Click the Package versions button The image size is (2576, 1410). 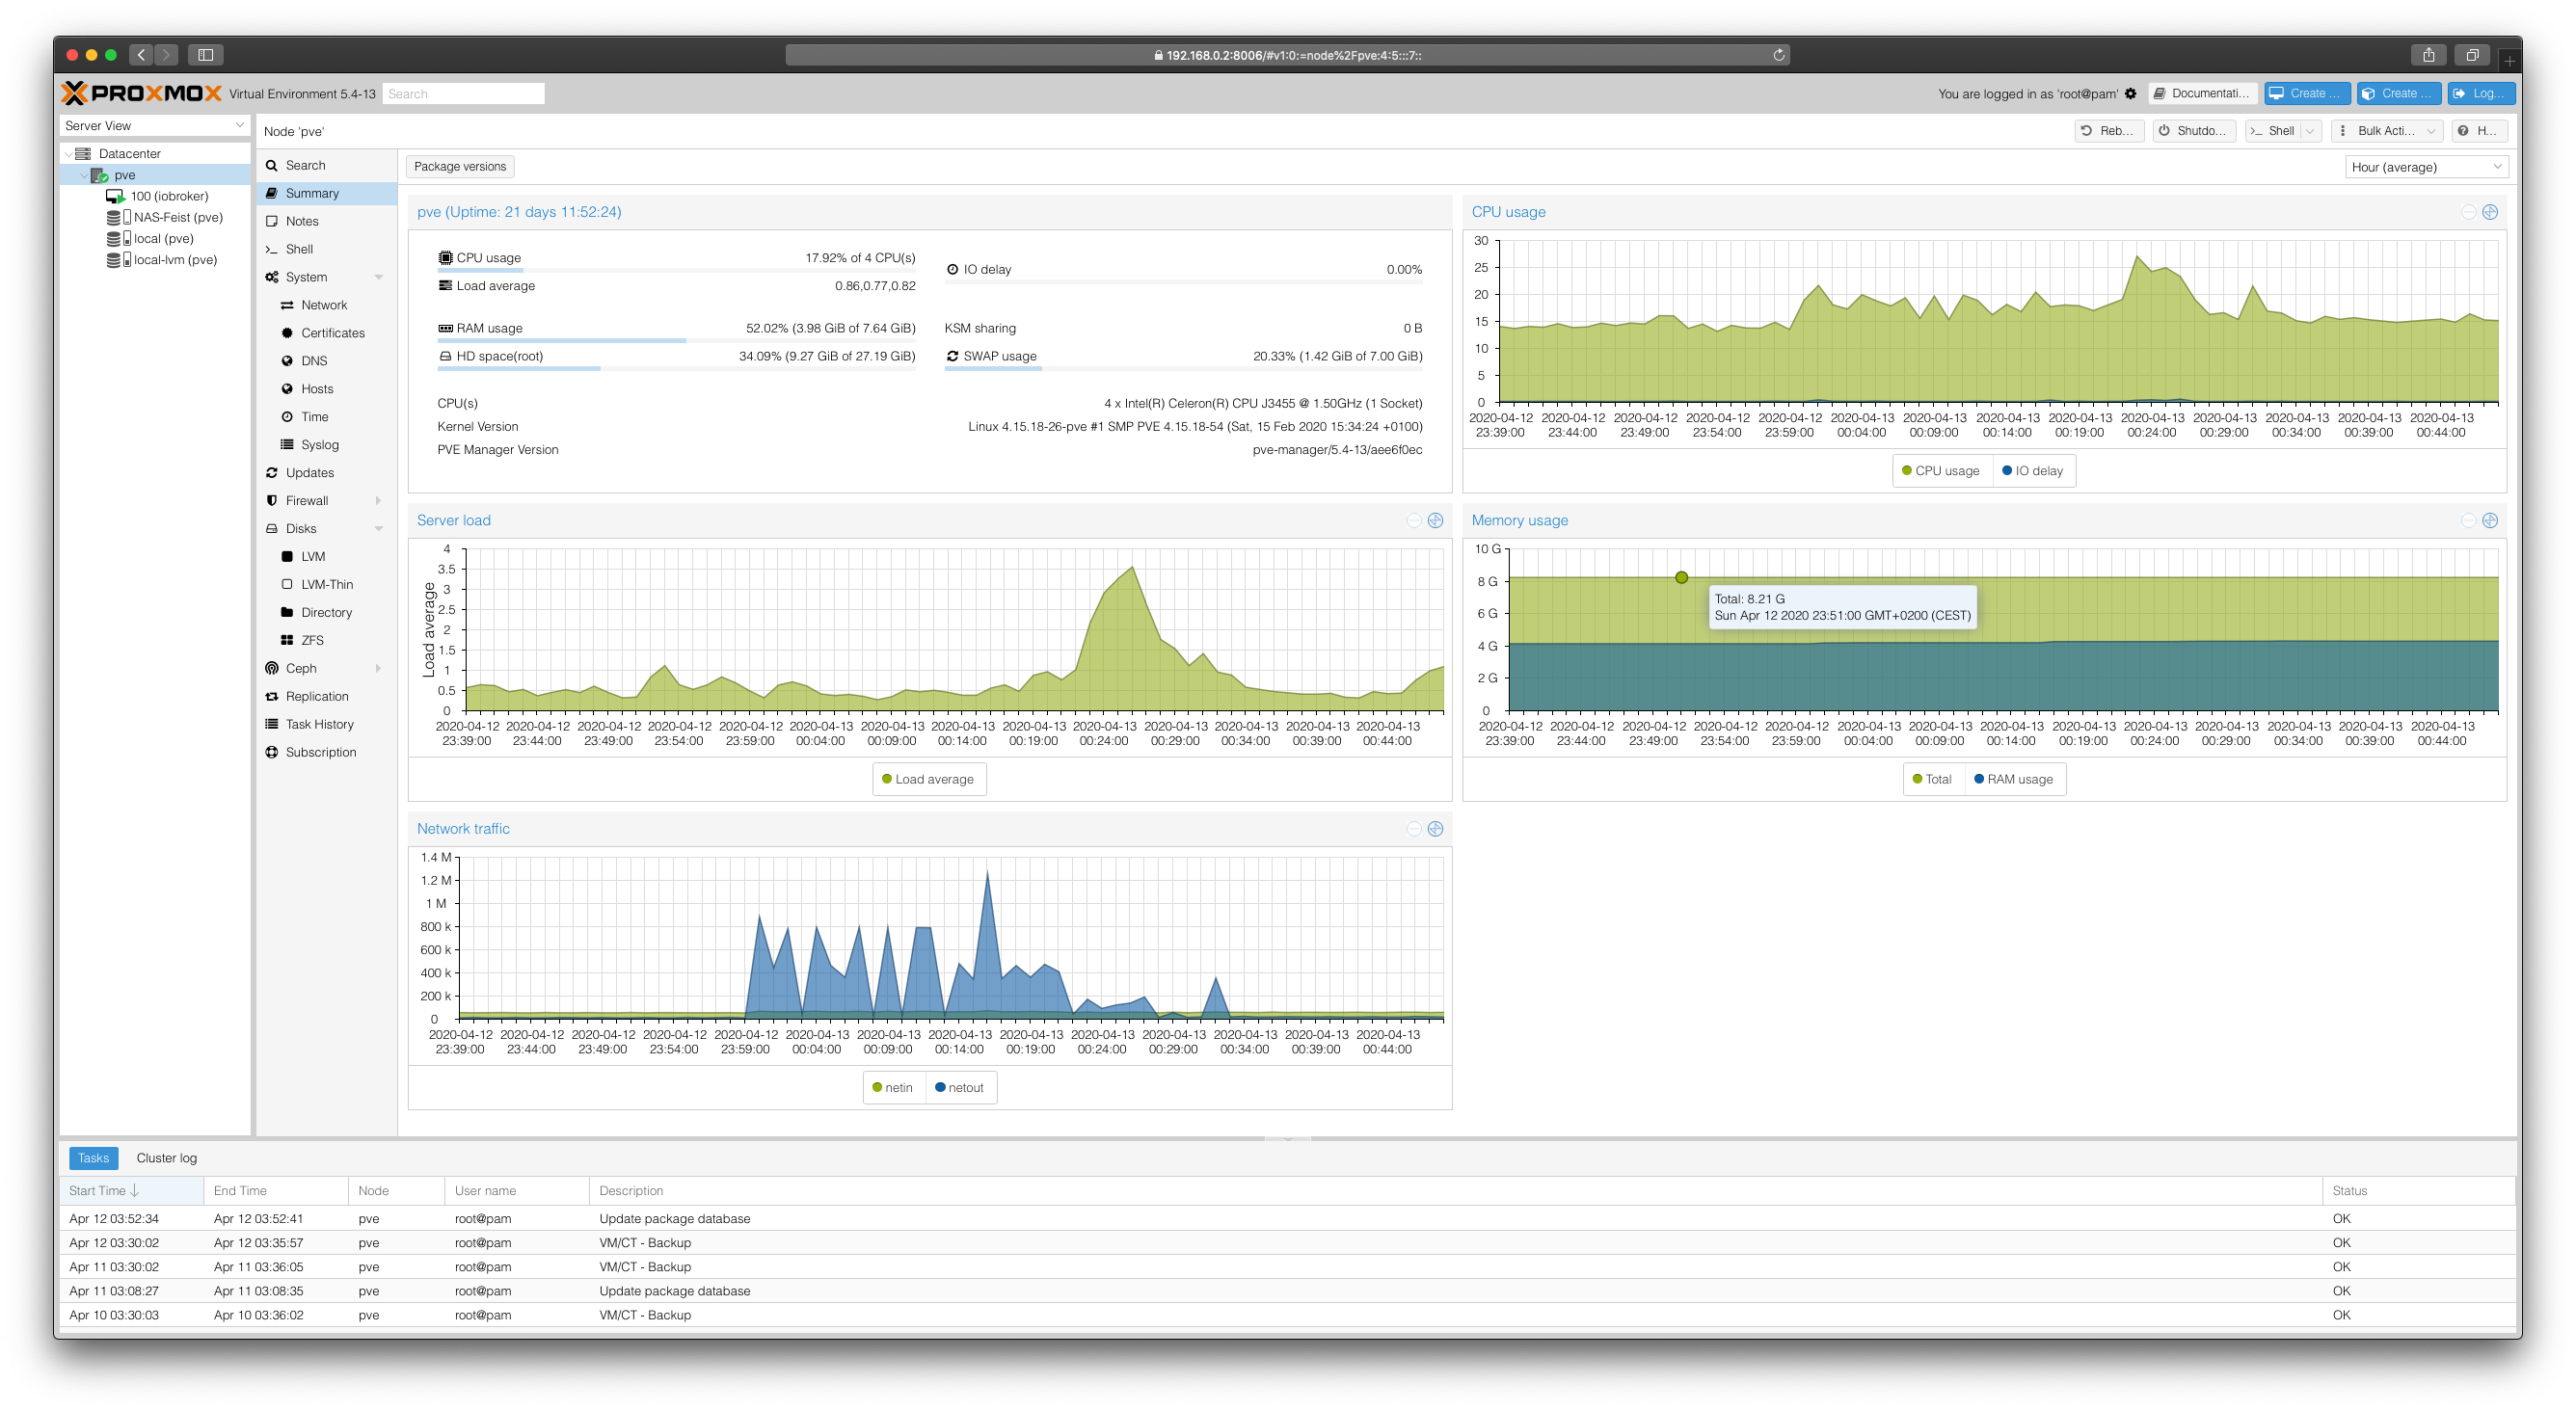tap(460, 167)
